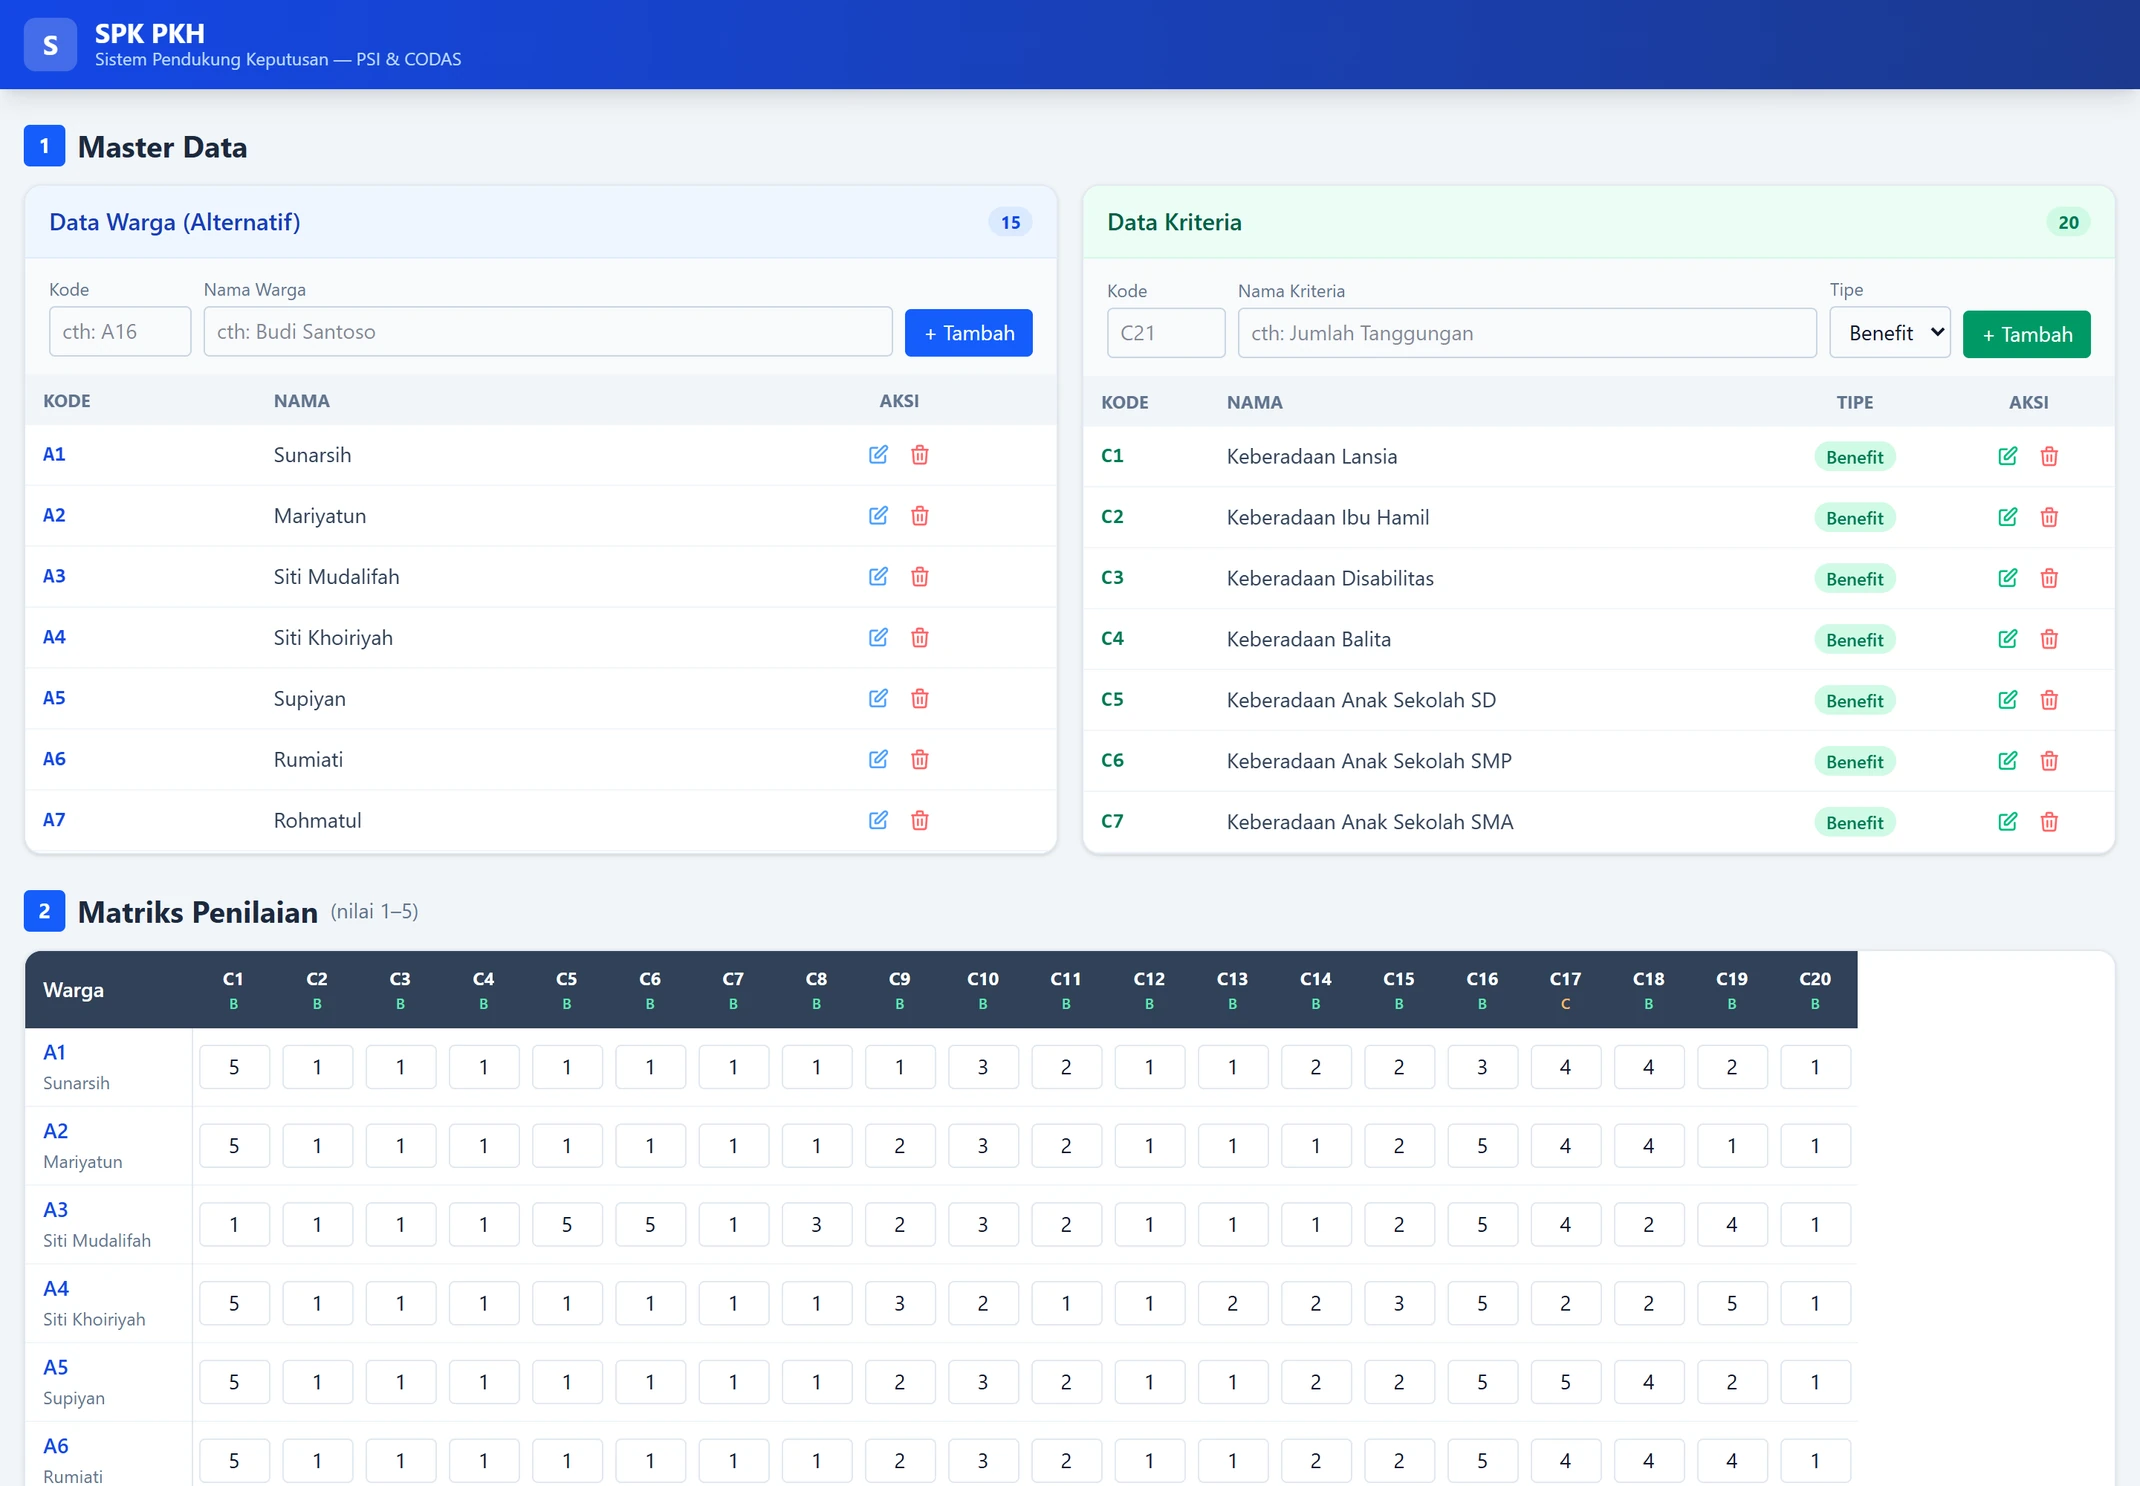Select A3 Siti Mudalifah score for C5
The height and width of the screenshot is (1486, 2140).
pos(567,1225)
